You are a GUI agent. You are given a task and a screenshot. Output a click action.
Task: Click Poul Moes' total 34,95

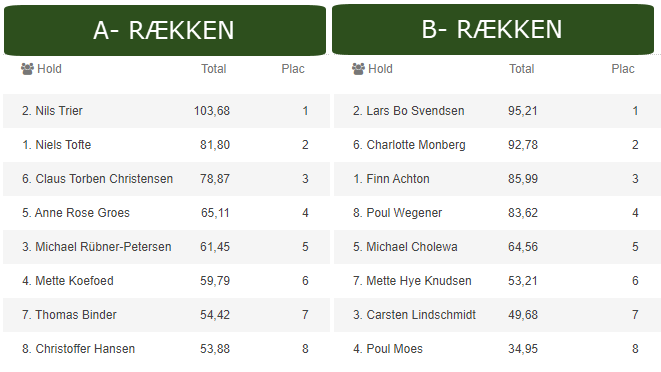click(523, 349)
